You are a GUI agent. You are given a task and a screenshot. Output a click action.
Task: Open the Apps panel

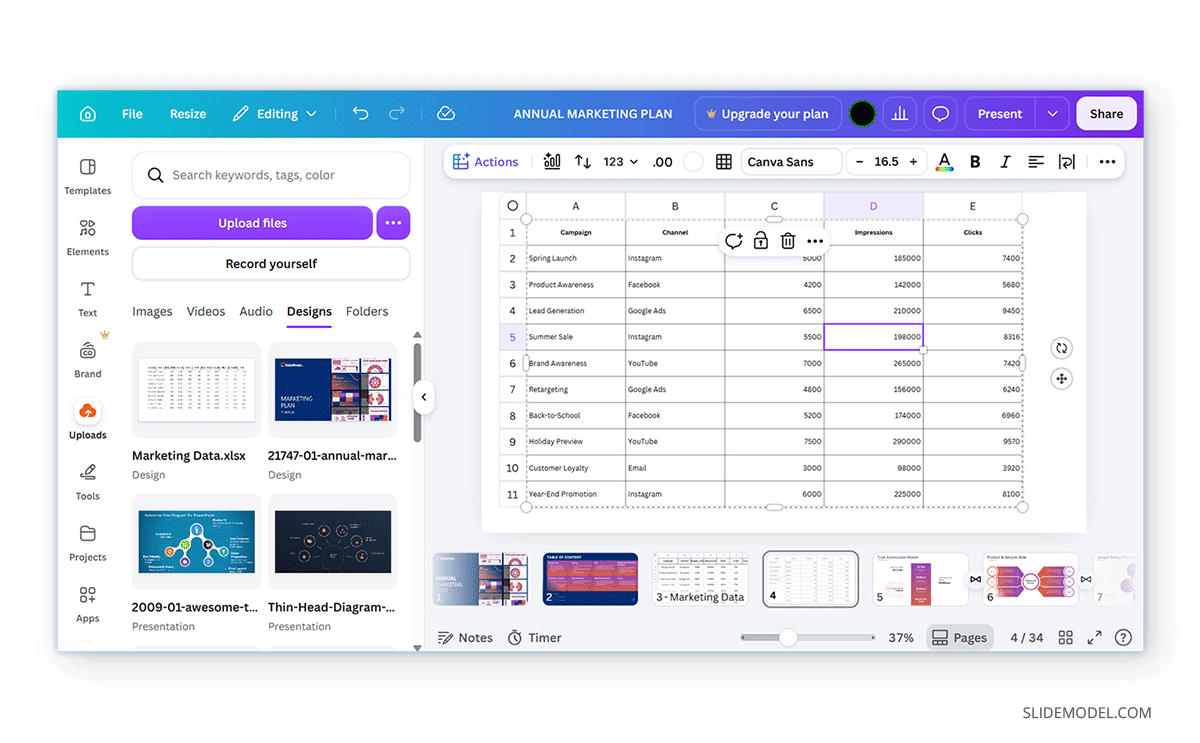[x=88, y=604]
